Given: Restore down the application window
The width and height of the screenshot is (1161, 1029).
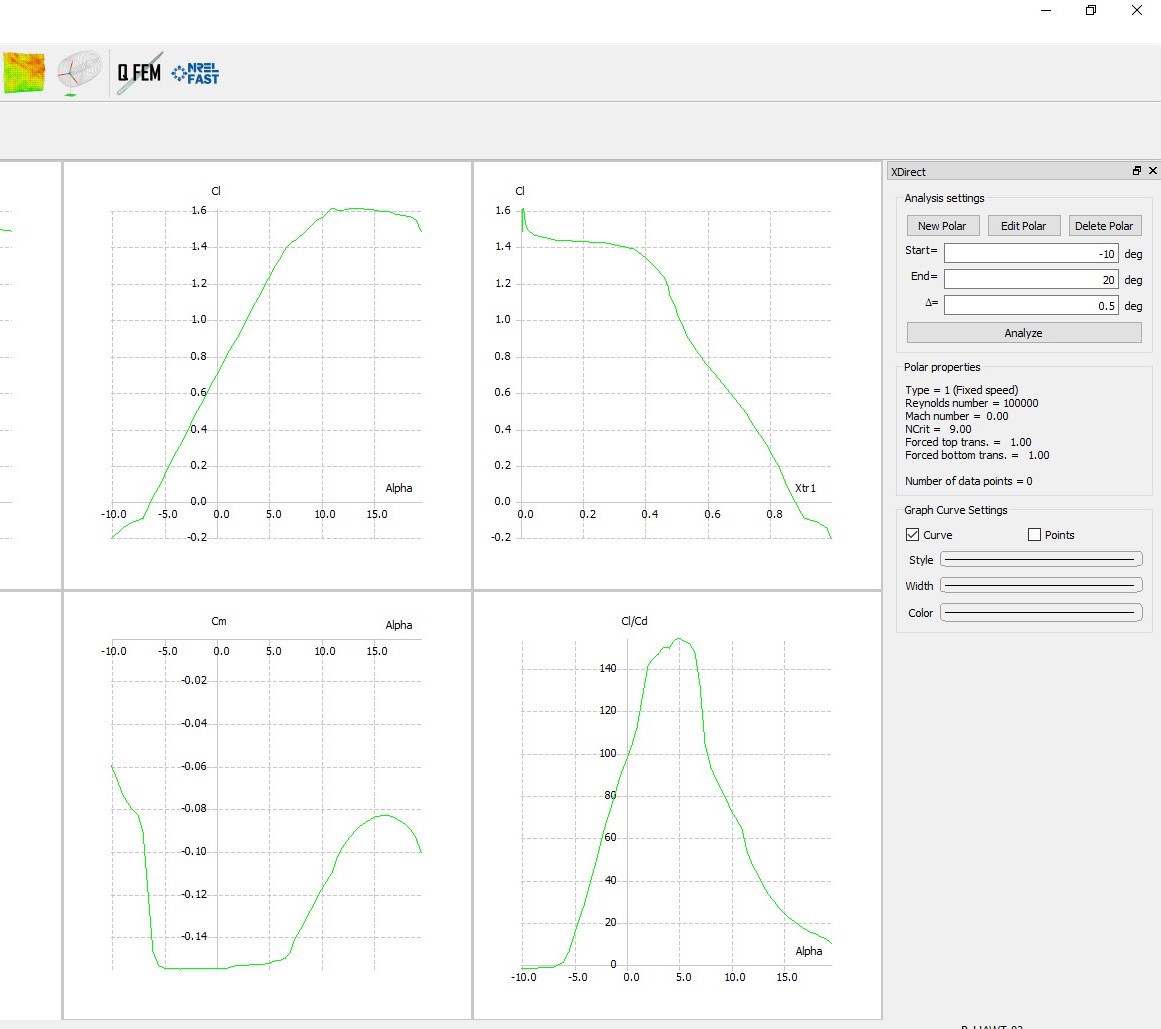Looking at the screenshot, I should pos(1091,10).
